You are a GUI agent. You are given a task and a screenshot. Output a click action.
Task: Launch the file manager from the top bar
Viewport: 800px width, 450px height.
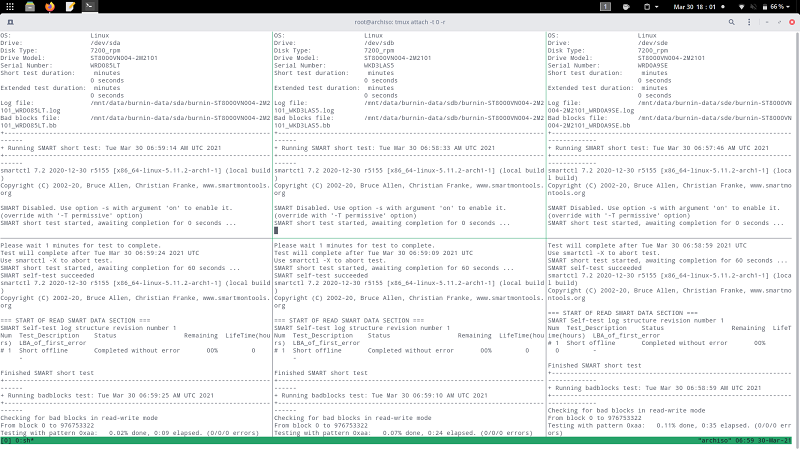click(32, 6)
